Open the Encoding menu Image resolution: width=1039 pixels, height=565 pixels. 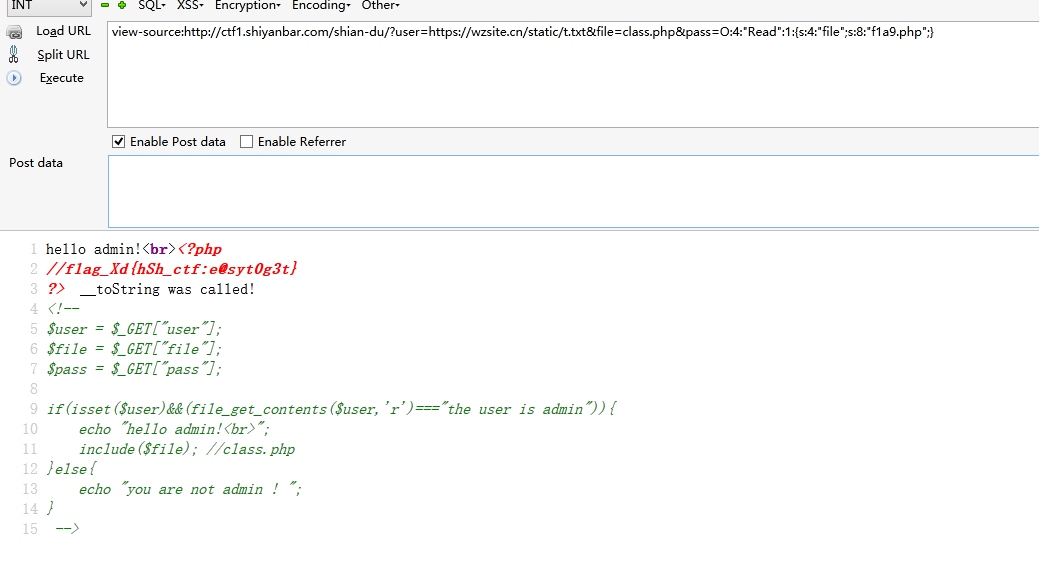coord(321,5)
